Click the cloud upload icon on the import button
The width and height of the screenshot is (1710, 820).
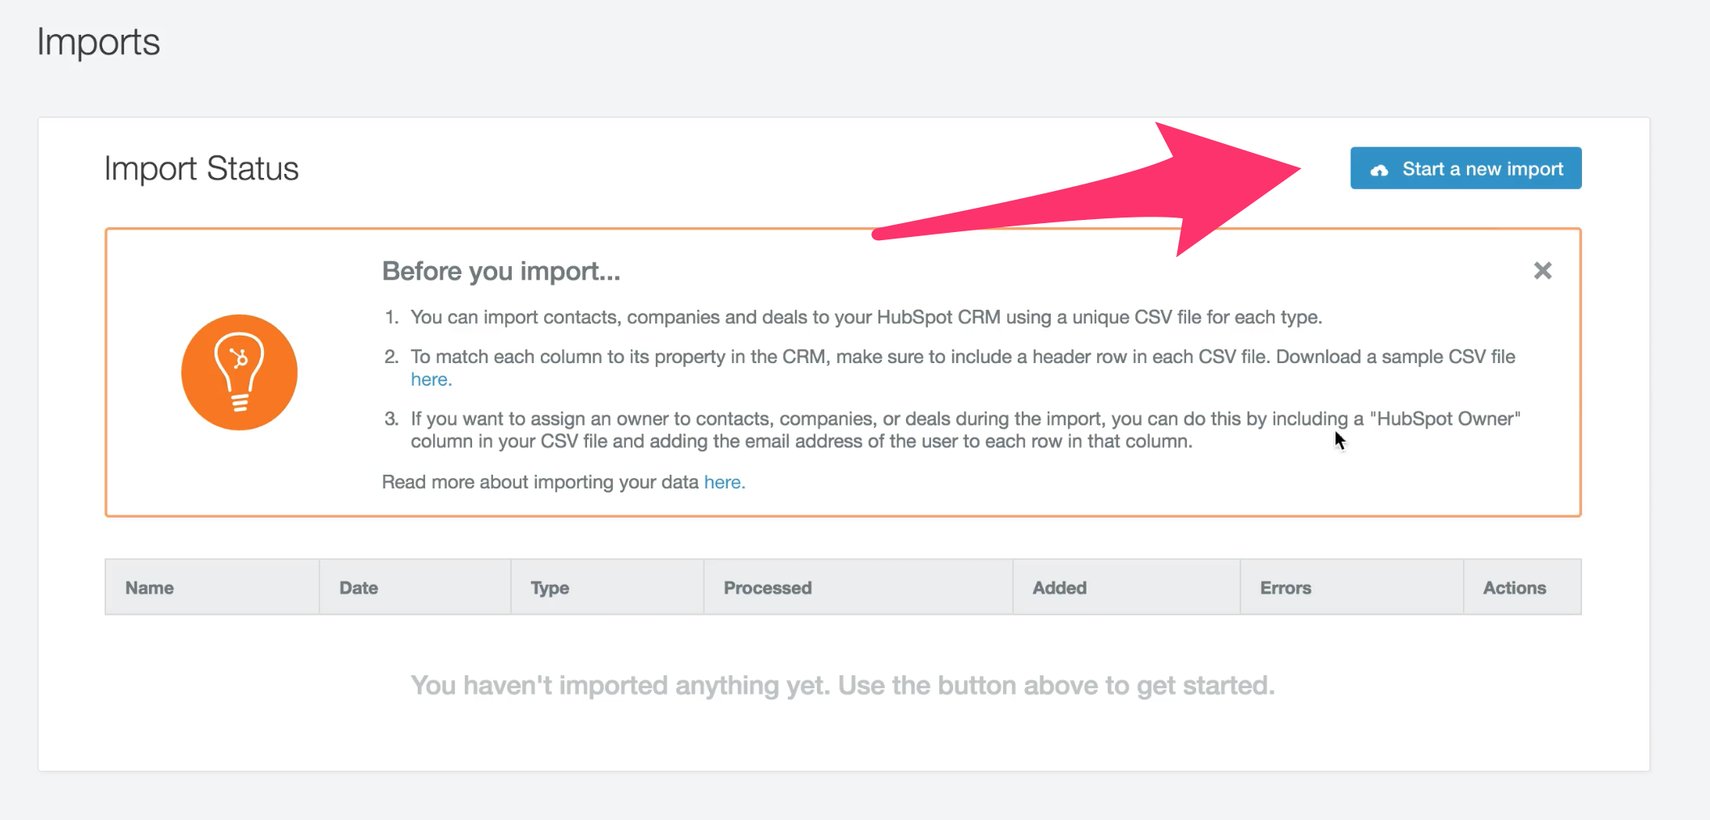(x=1381, y=169)
